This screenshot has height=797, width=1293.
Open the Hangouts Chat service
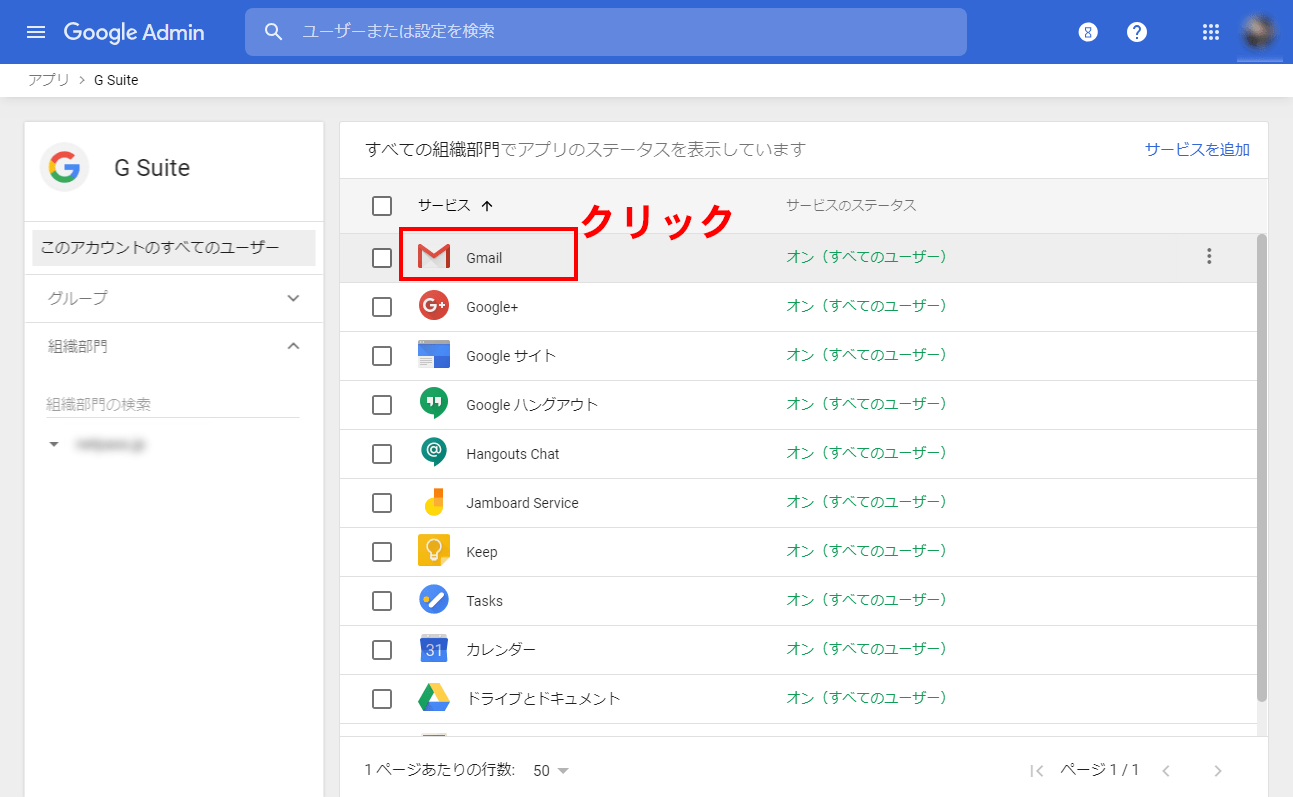pyautogui.click(x=513, y=454)
